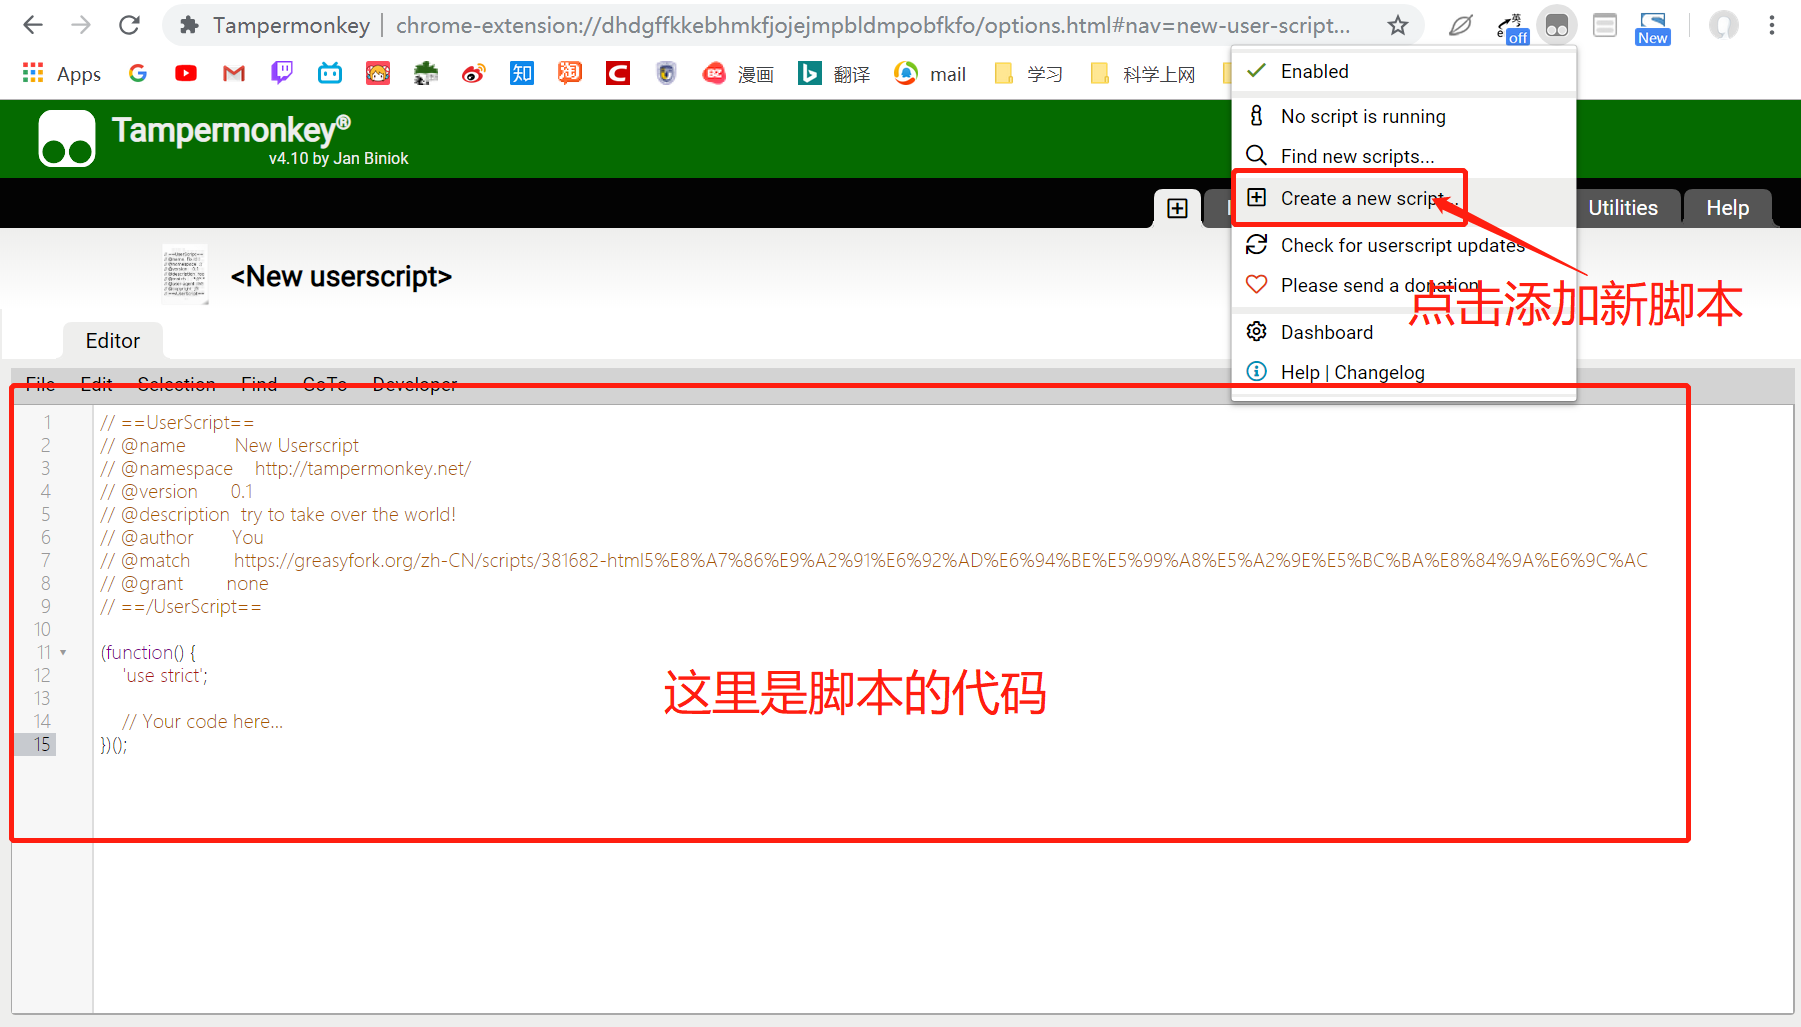Click the 'use strict' line
1801x1027 pixels.
(x=165, y=675)
